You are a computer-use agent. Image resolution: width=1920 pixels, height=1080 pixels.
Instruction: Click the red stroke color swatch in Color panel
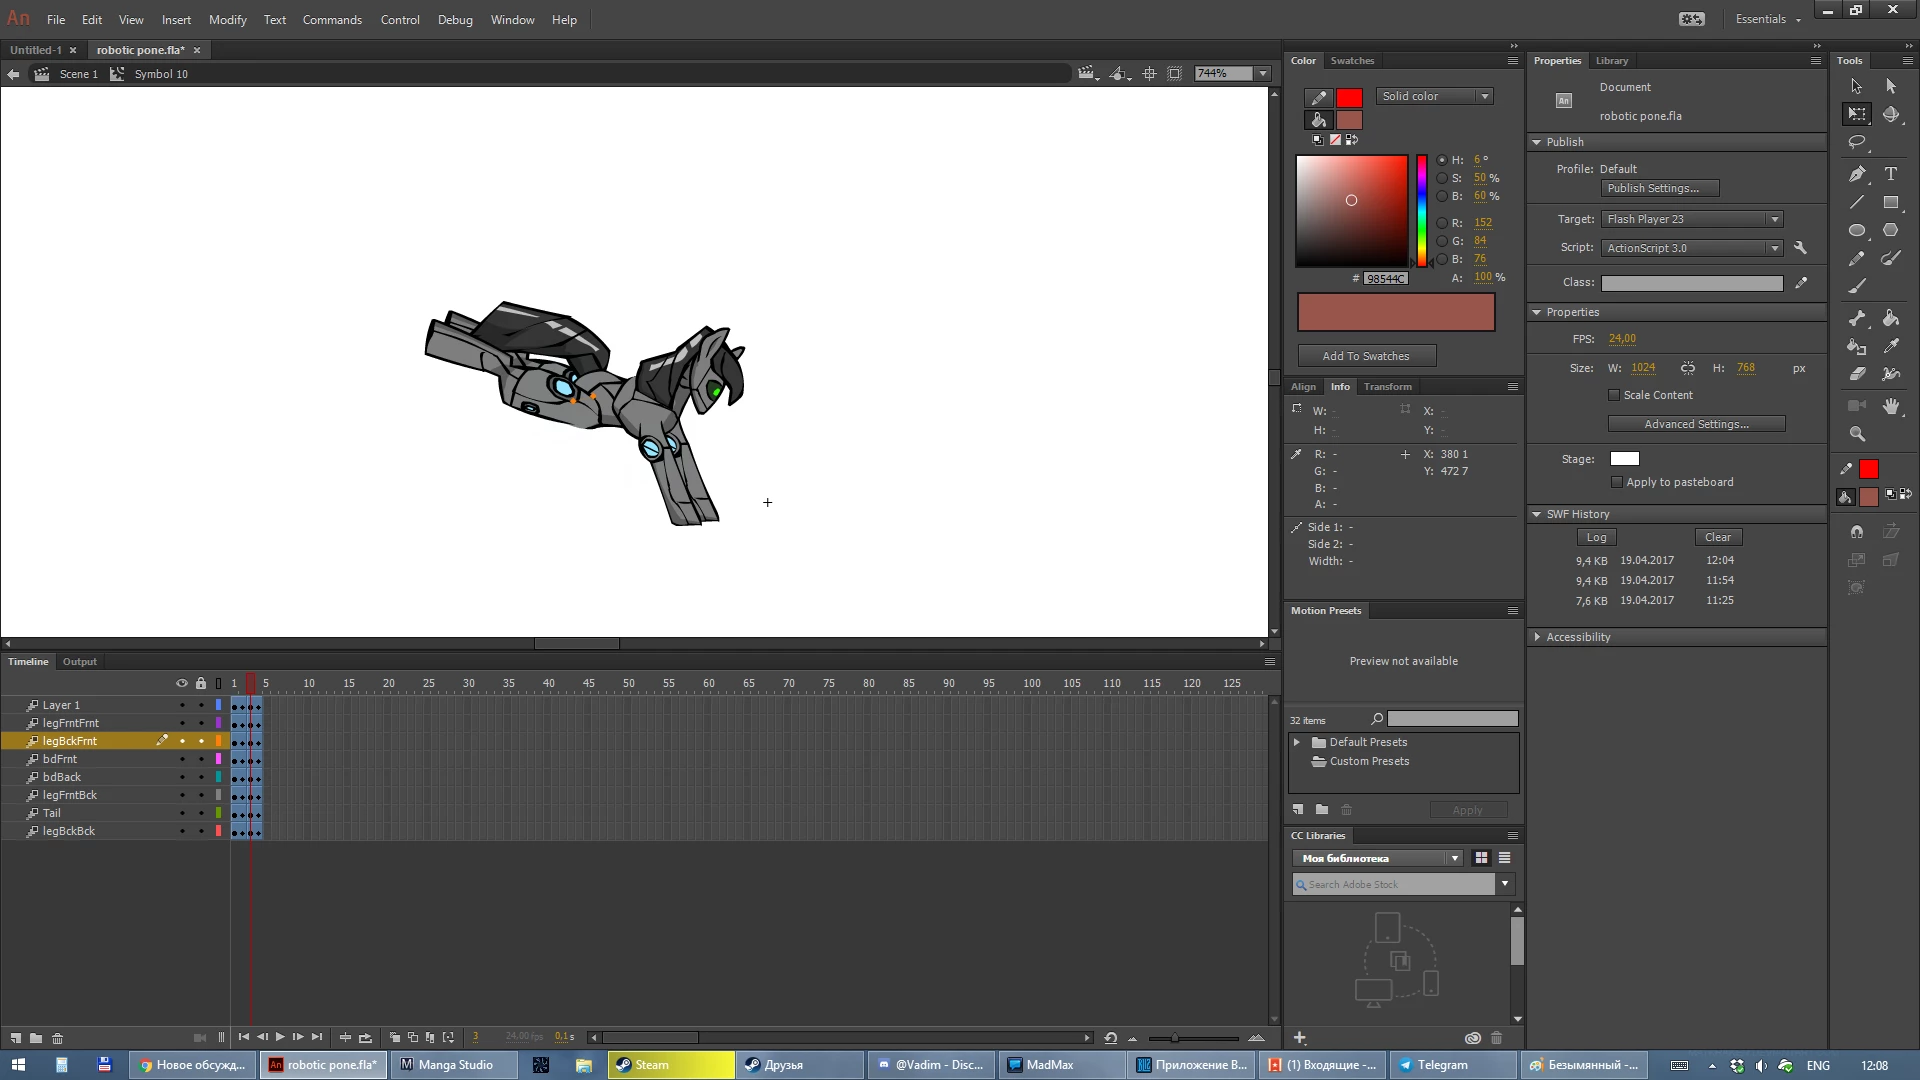tap(1349, 98)
